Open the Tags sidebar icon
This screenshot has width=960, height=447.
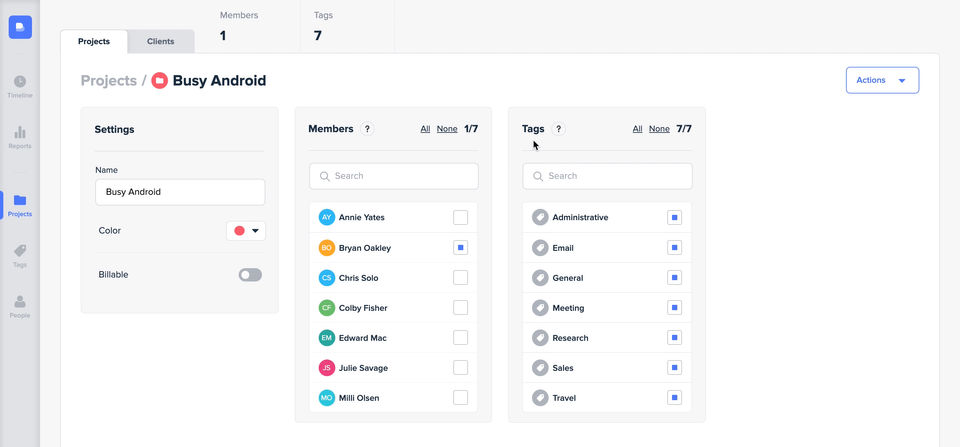tap(20, 252)
